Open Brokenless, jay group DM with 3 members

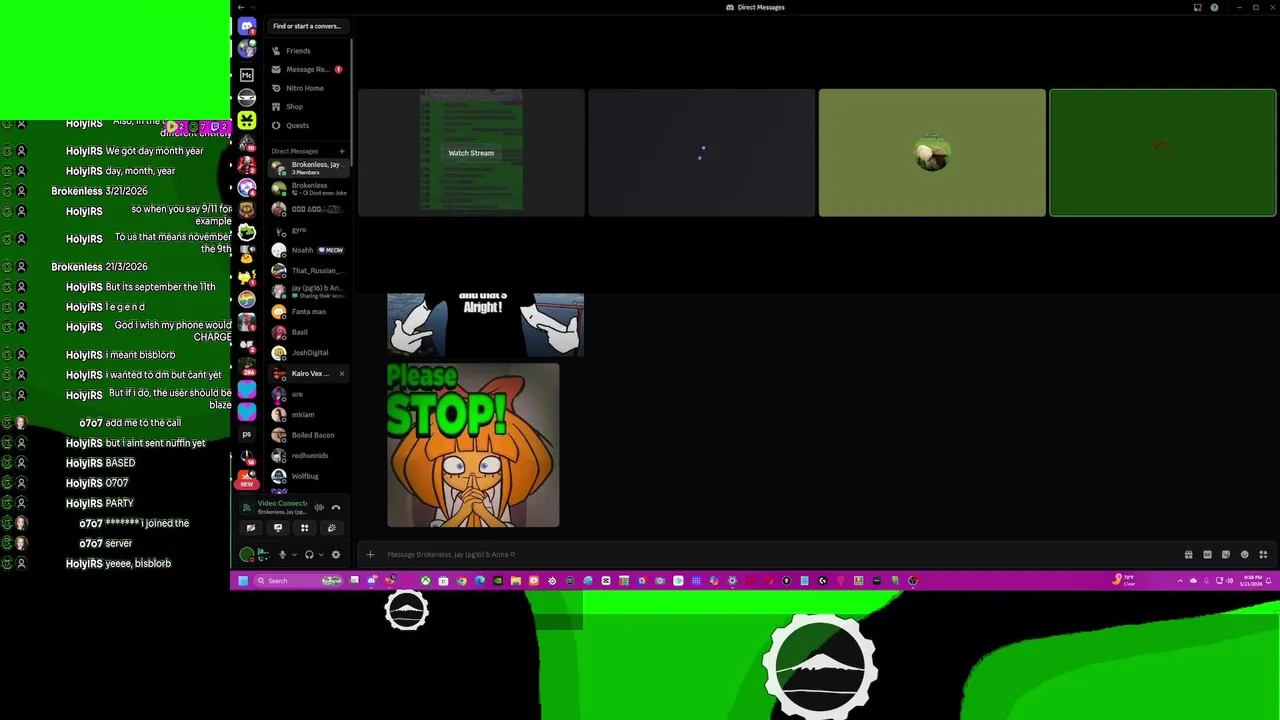coord(307,168)
